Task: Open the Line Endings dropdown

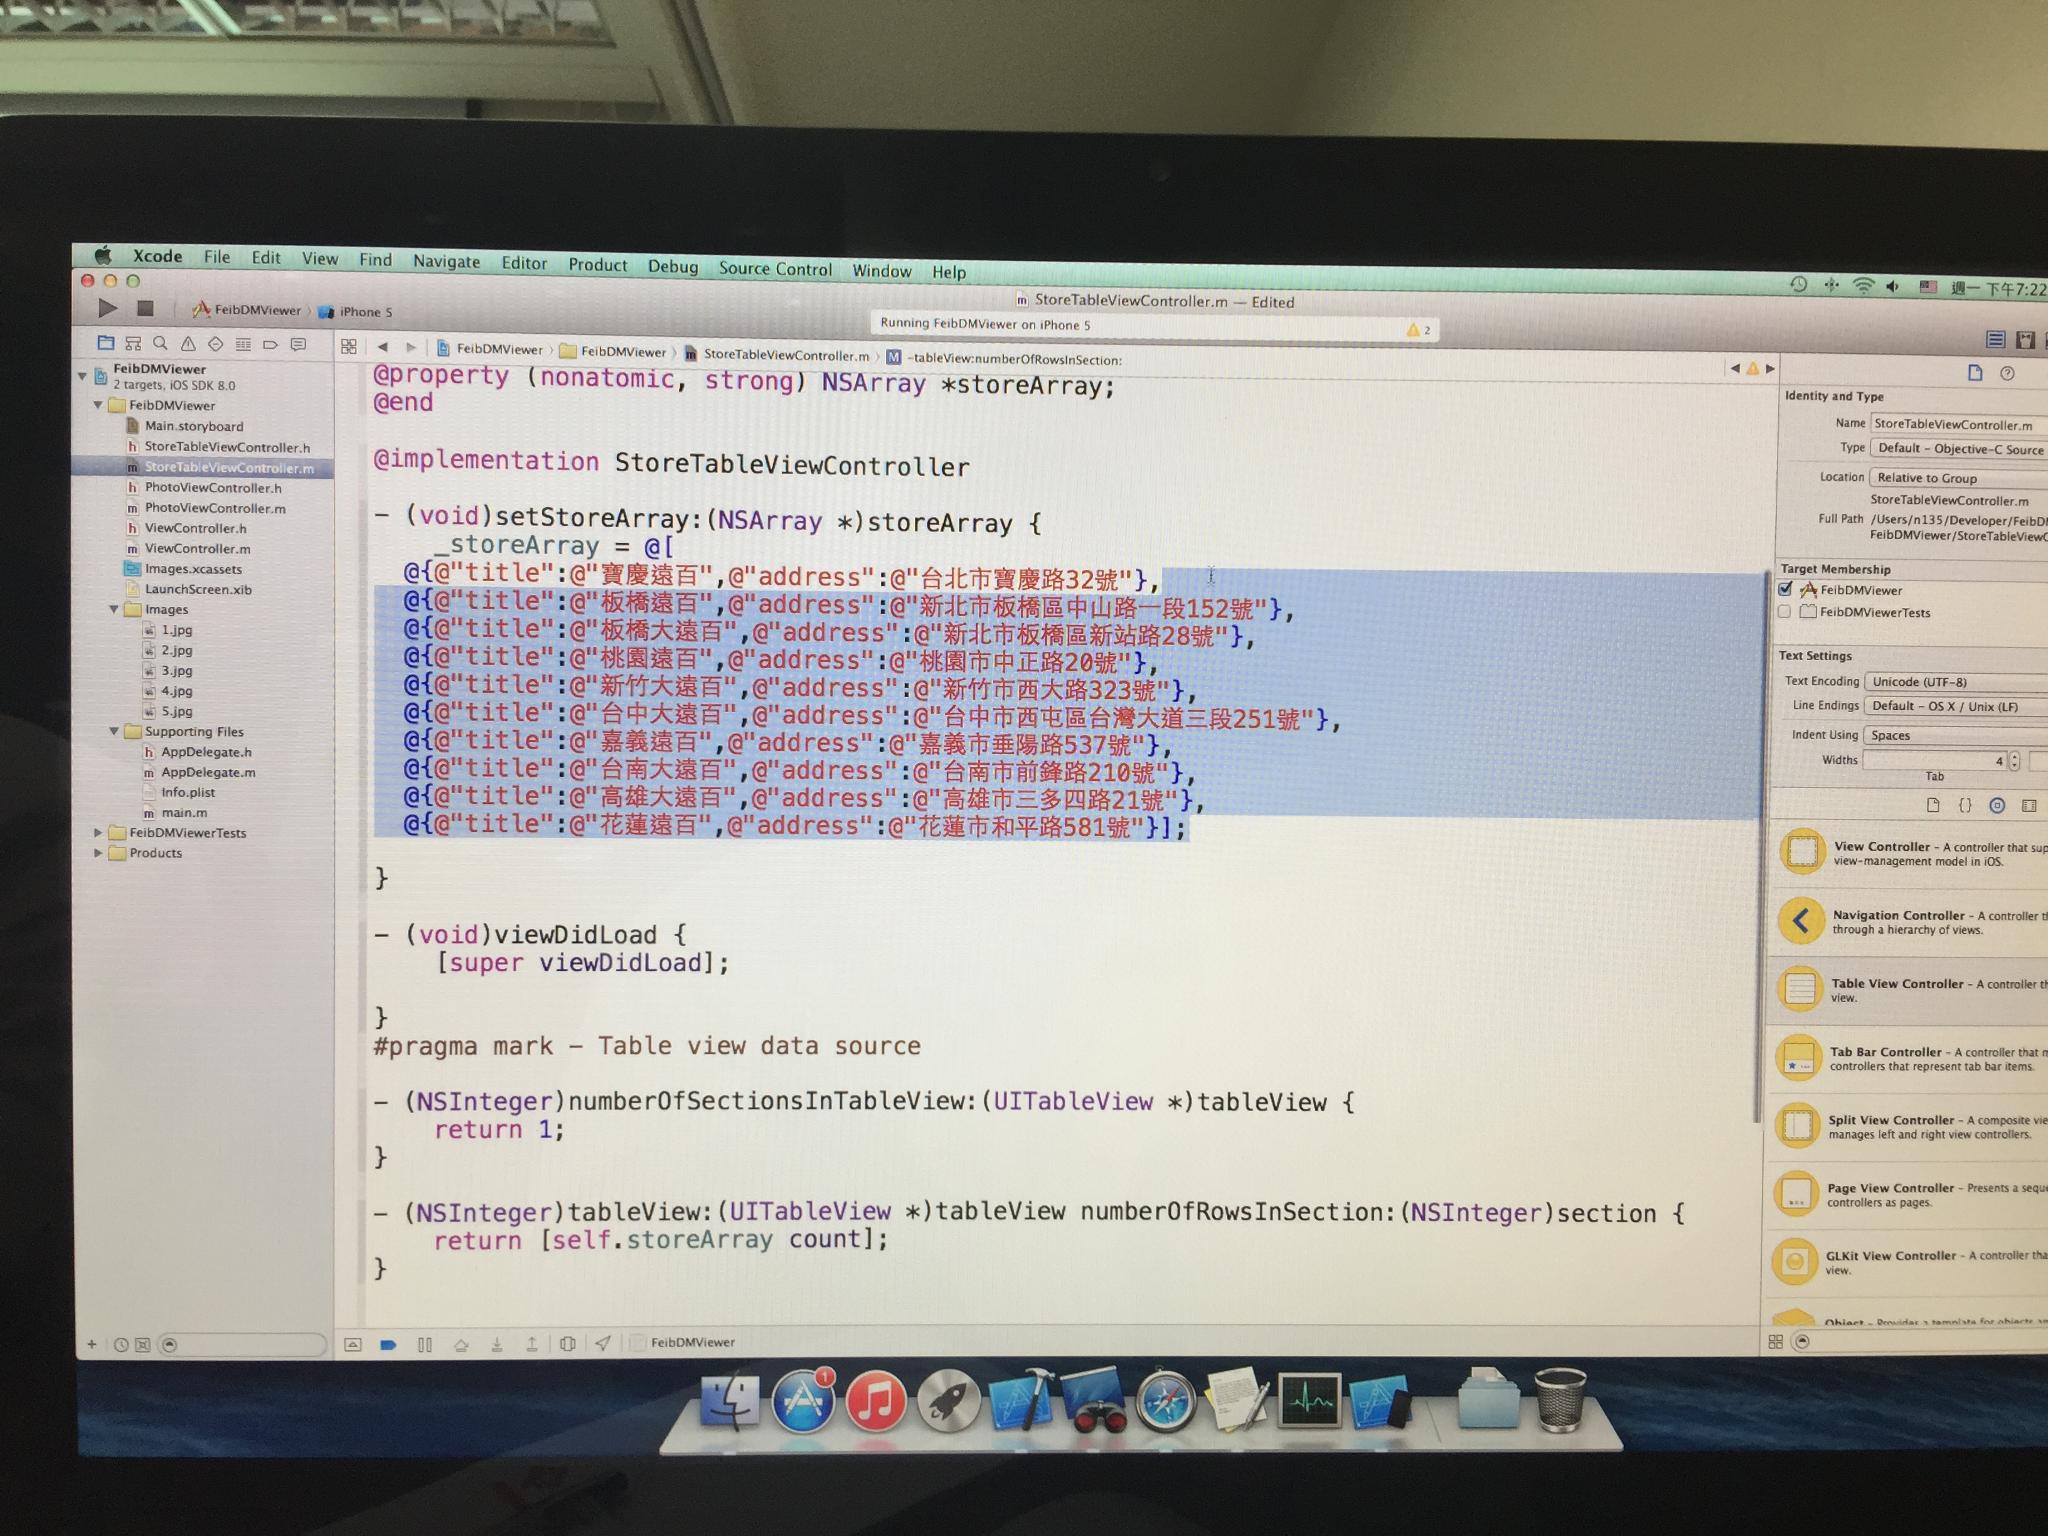Action: click(x=1956, y=706)
